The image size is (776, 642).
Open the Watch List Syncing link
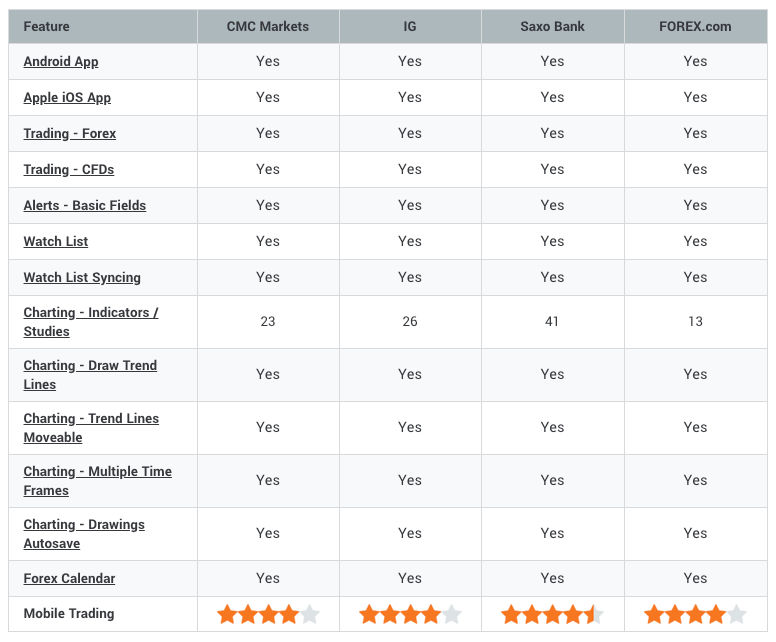pos(82,278)
